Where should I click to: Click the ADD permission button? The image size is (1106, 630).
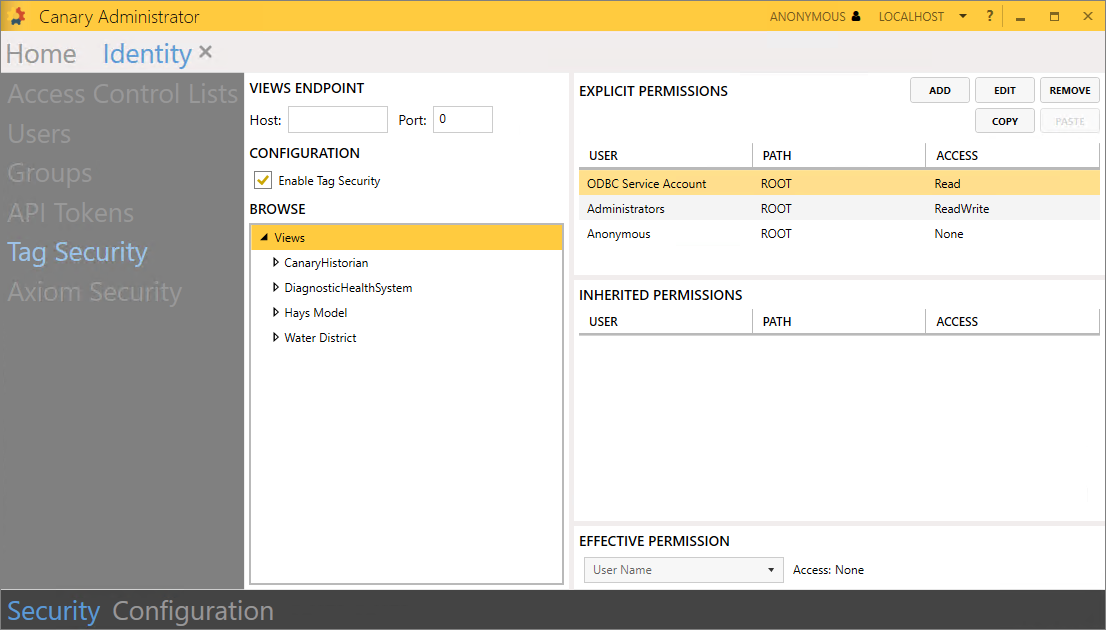click(939, 91)
